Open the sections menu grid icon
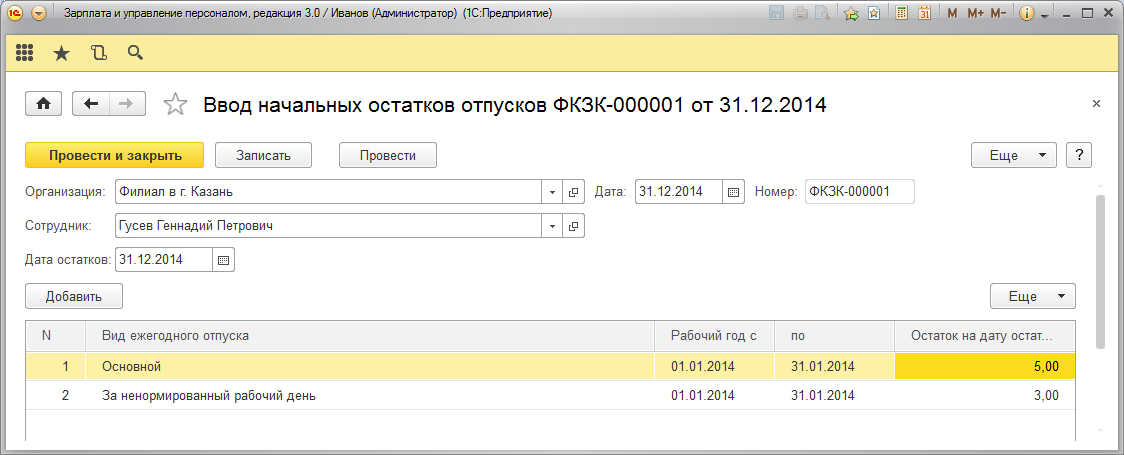This screenshot has width=1124, height=455. (24, 52)
